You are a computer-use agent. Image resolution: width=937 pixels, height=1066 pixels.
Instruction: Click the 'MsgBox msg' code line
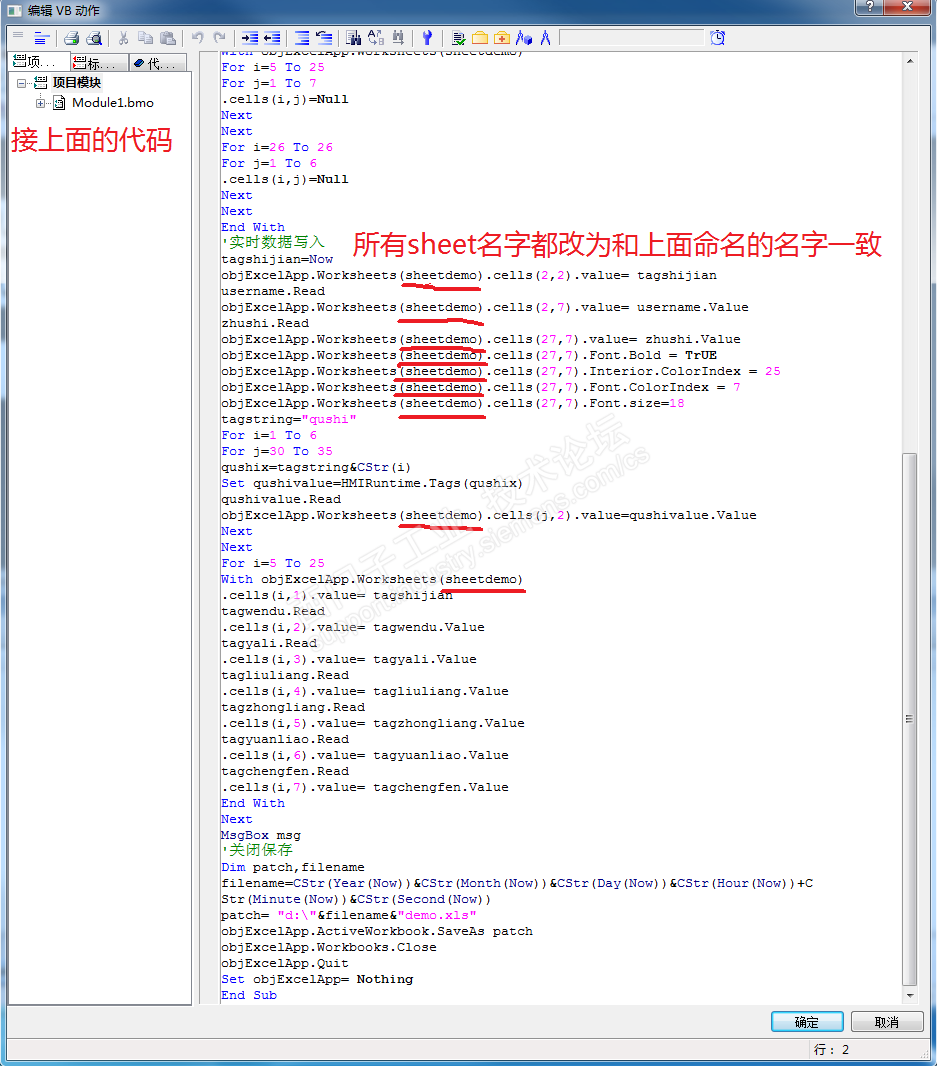(x=261, y=835)
